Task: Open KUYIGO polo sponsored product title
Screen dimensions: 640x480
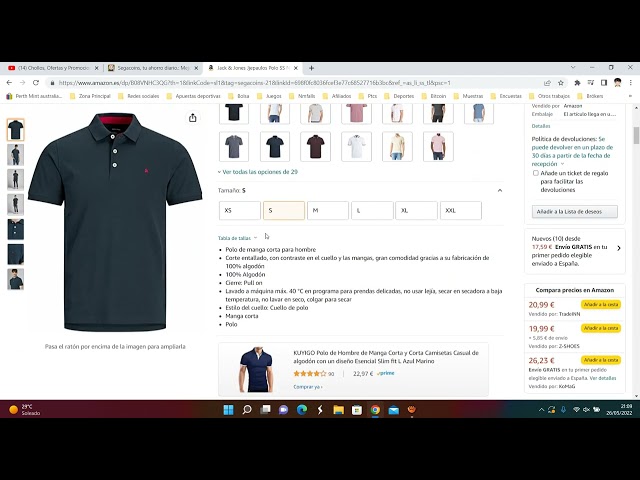Action: pos(386,357)
